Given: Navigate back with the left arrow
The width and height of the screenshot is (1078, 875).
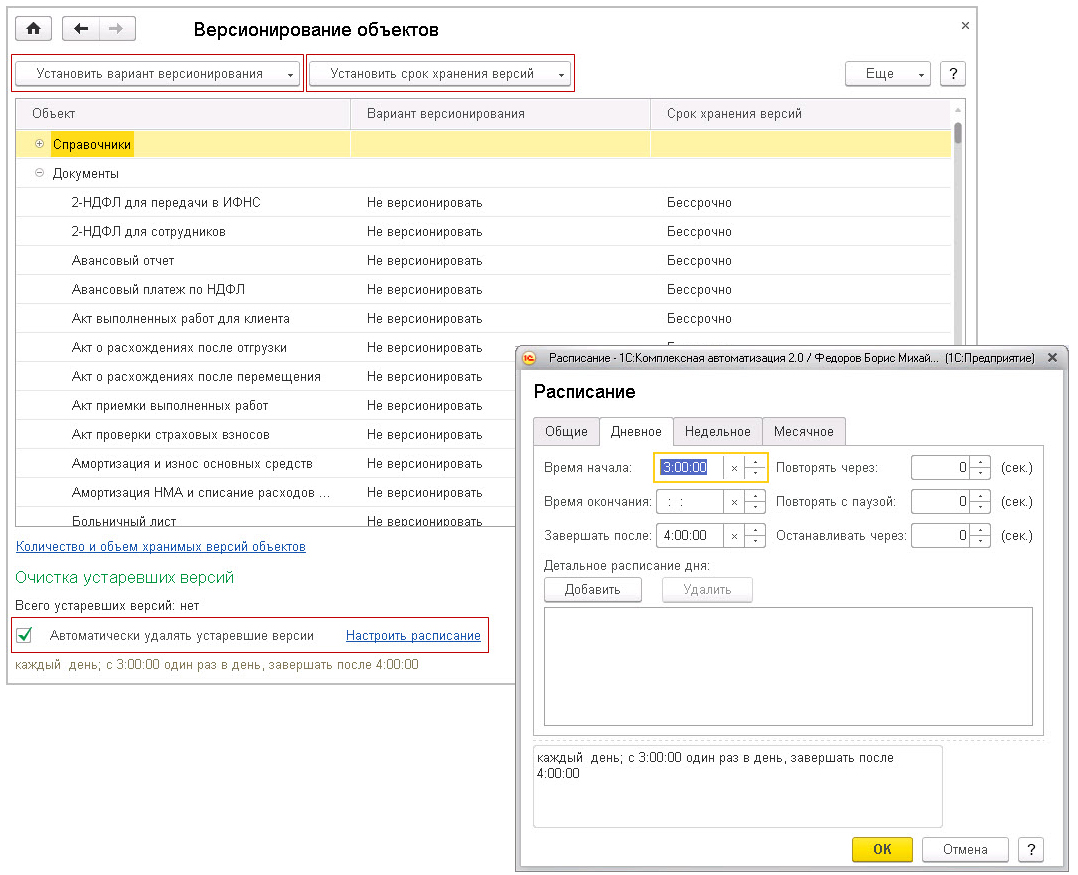Looking at the screenshot, I should [81, 28].
